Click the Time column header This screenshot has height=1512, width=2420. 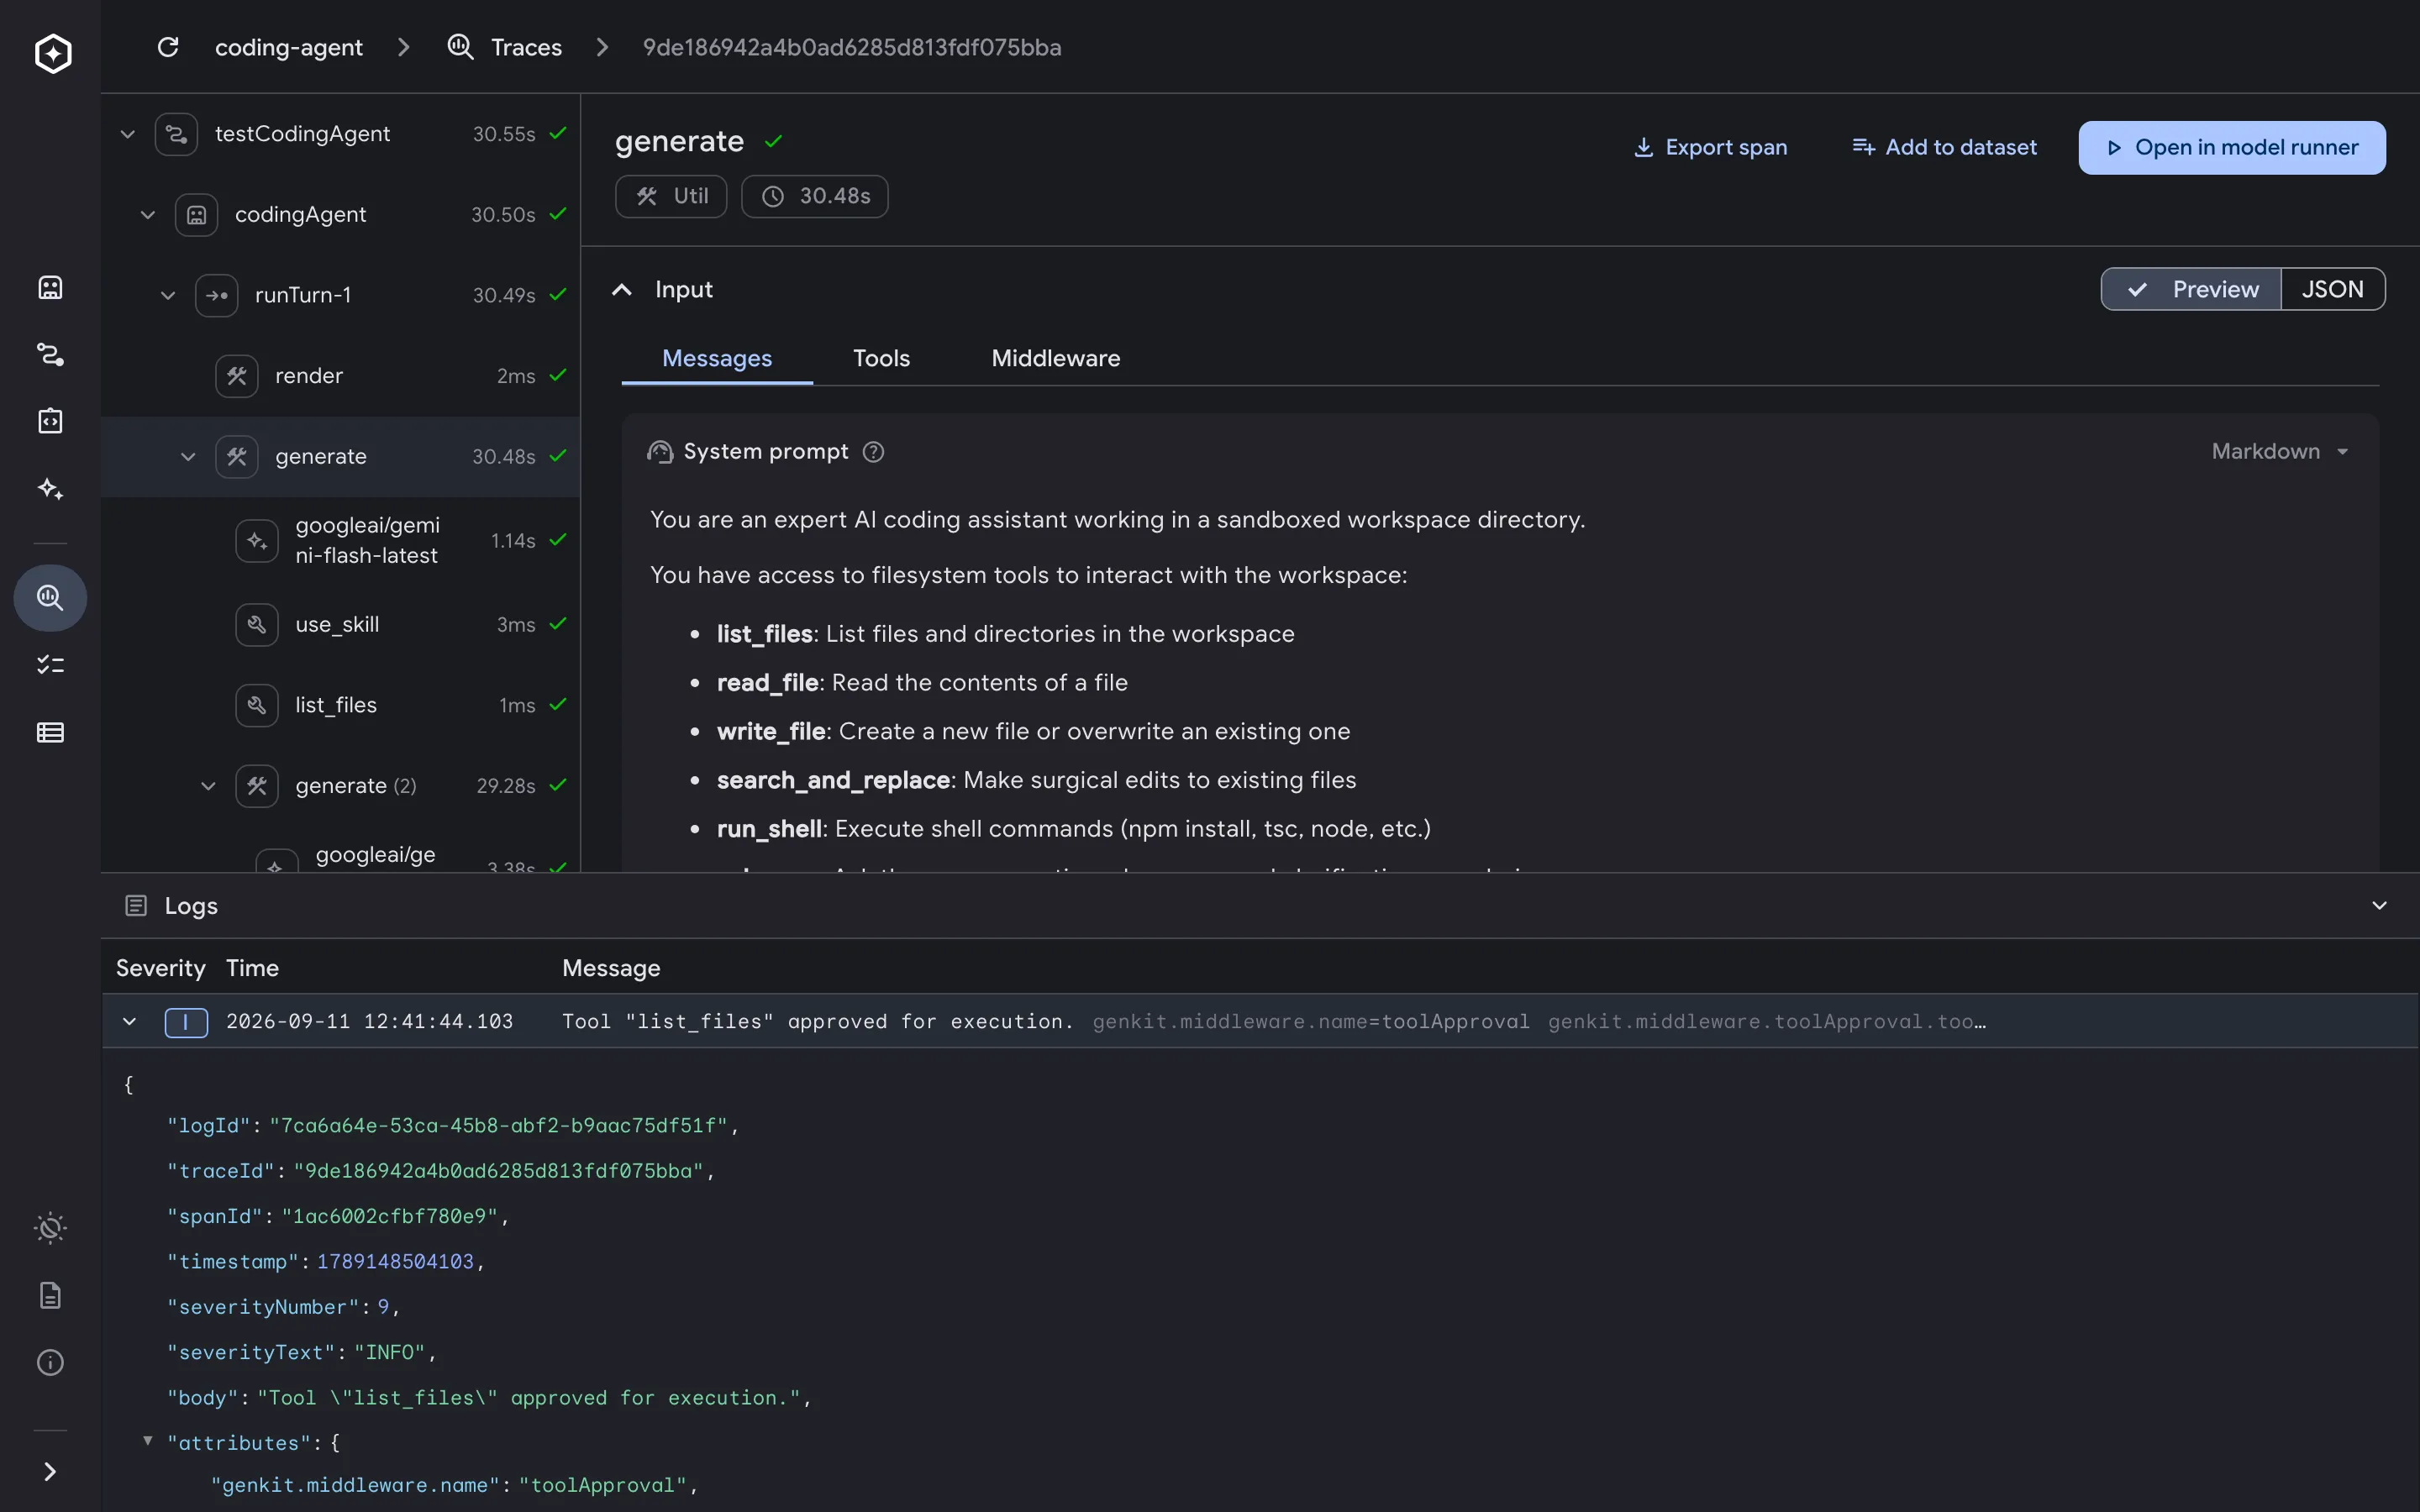pos(252,969)
